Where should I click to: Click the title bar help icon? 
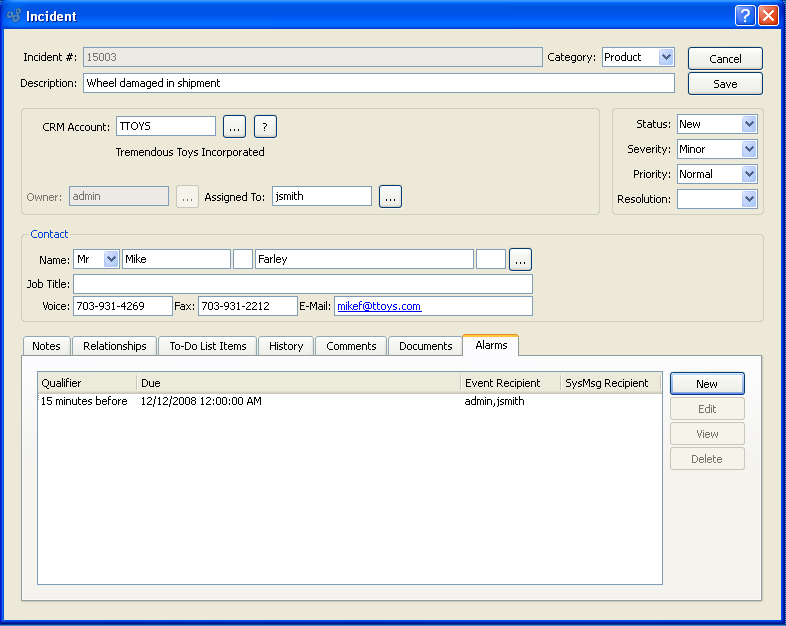coord(745,16)
